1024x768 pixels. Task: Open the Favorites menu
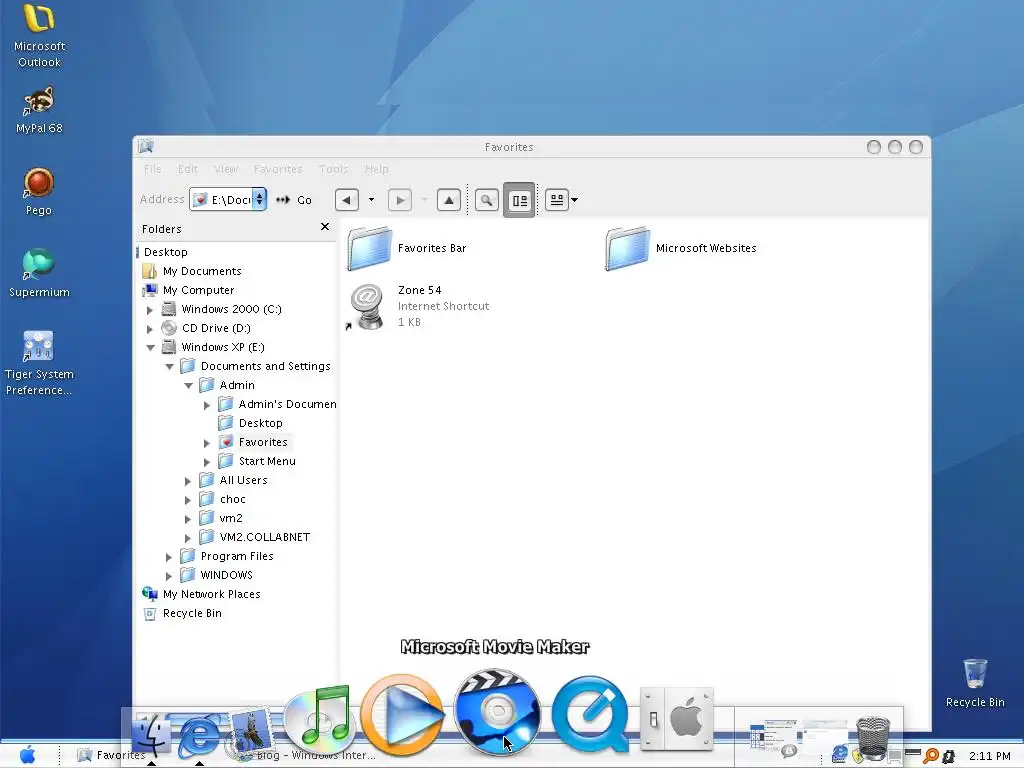coord(278,169)
